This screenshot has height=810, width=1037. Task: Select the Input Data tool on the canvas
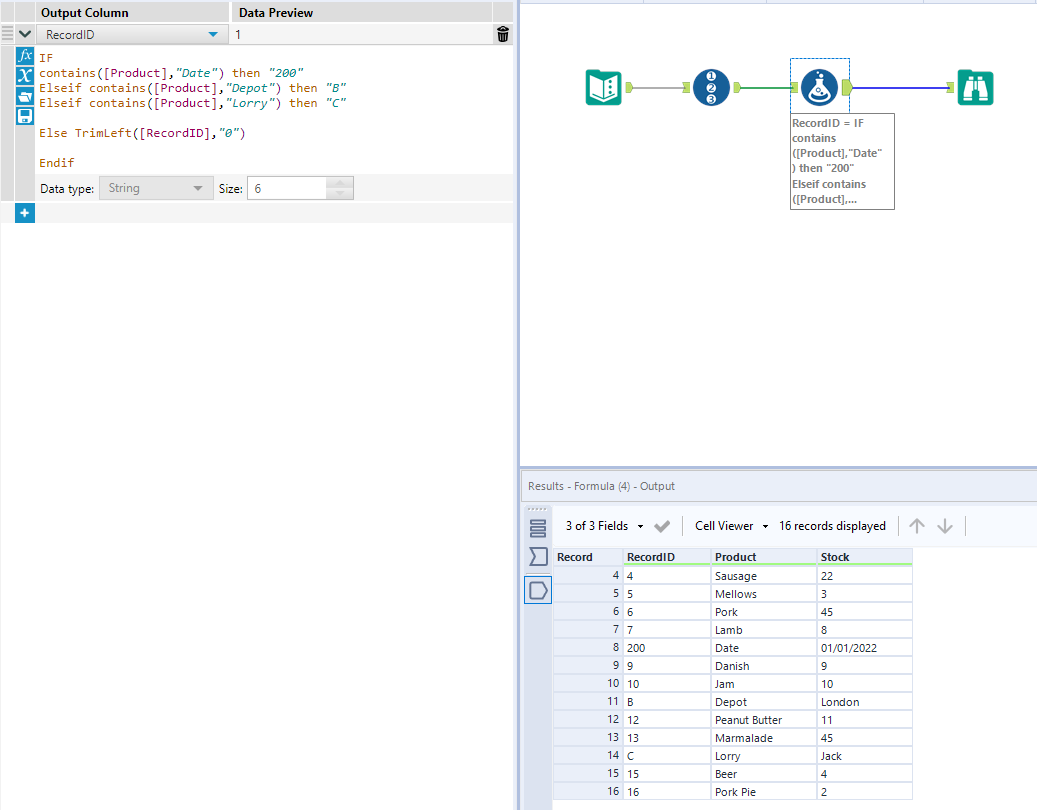[x=600, y=87]
